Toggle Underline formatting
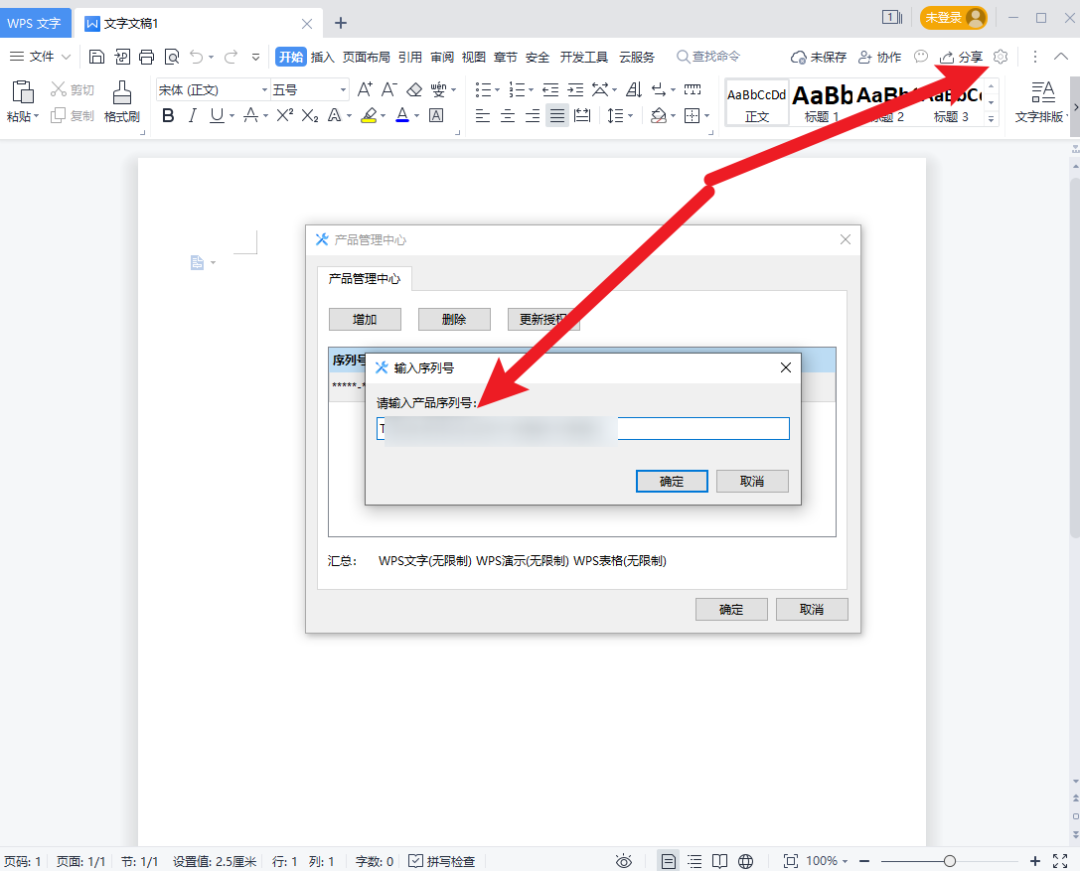Image resolution: width=1080 pixels, height=871 pixels. (217, 116)
